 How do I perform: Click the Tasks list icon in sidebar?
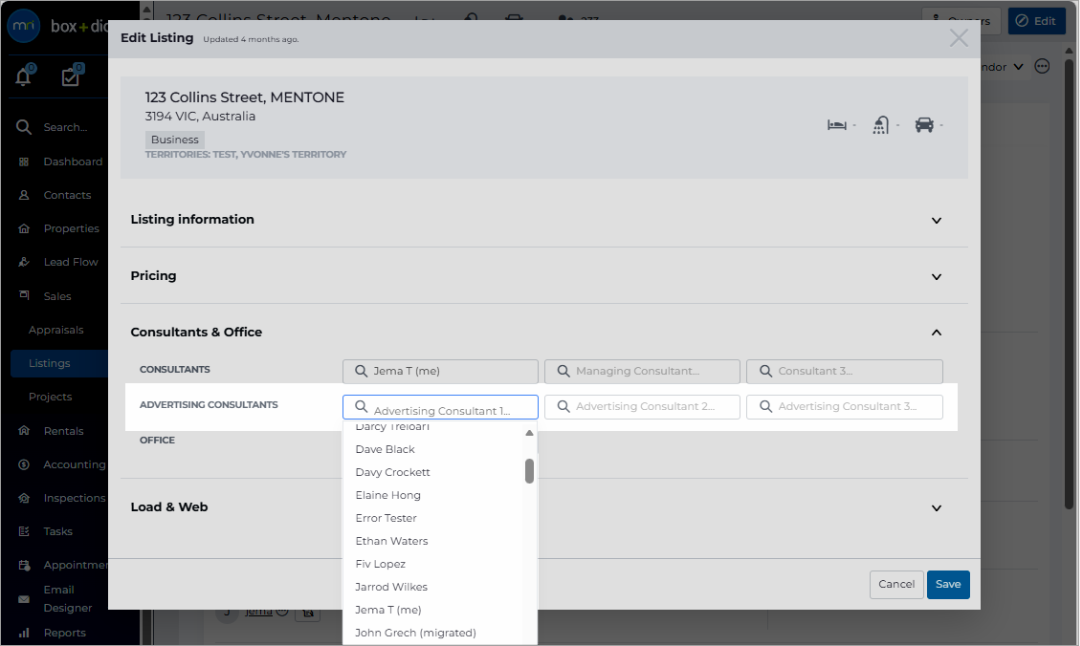click(24, 532)
